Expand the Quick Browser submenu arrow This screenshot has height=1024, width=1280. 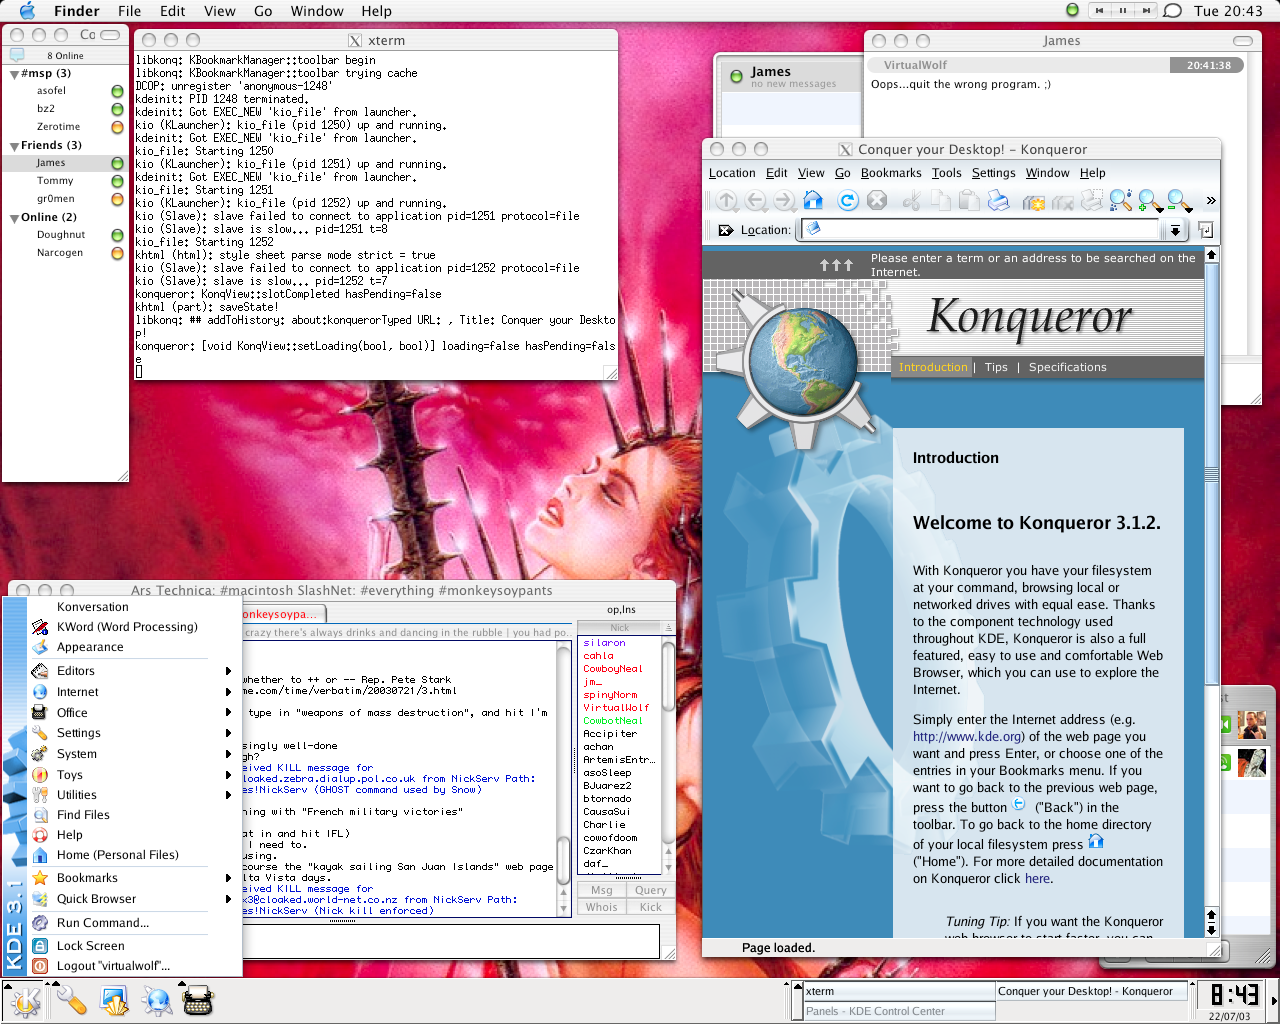pos(228,899)
